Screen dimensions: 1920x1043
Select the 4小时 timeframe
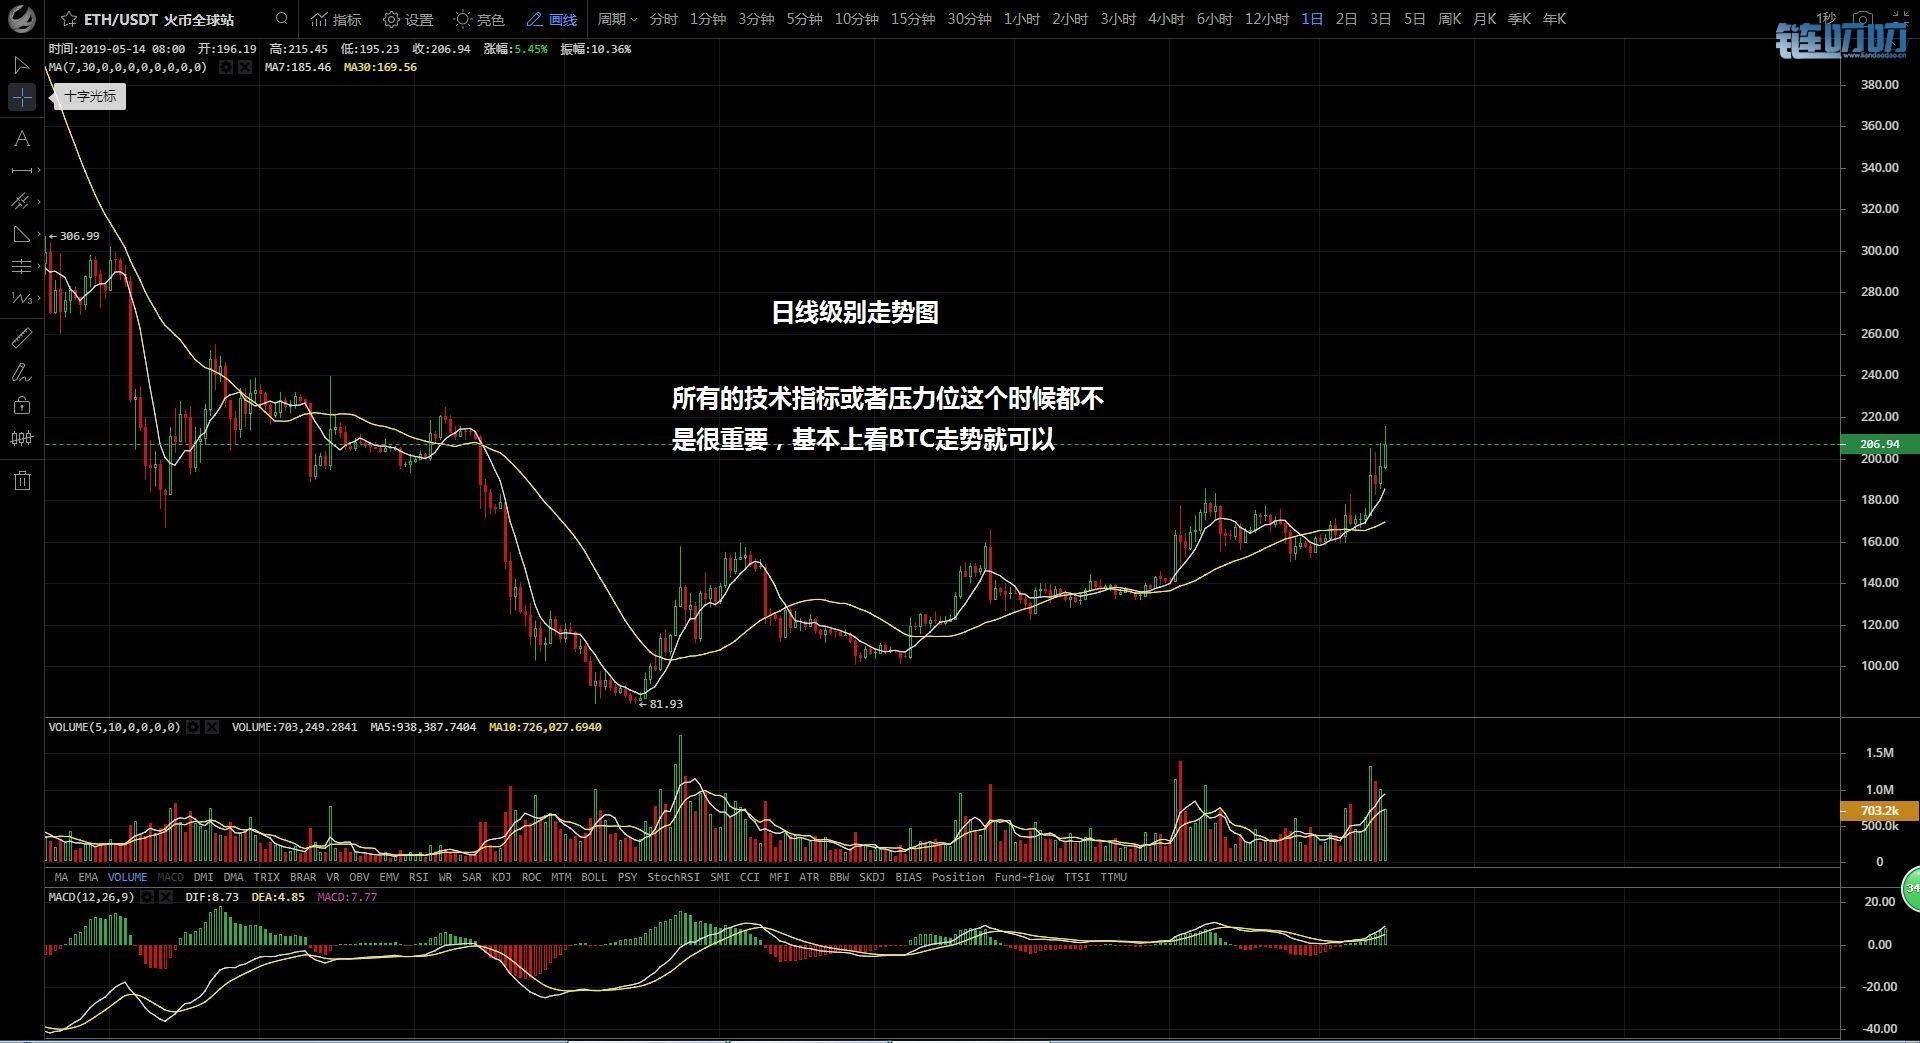tap(1166, 19)
